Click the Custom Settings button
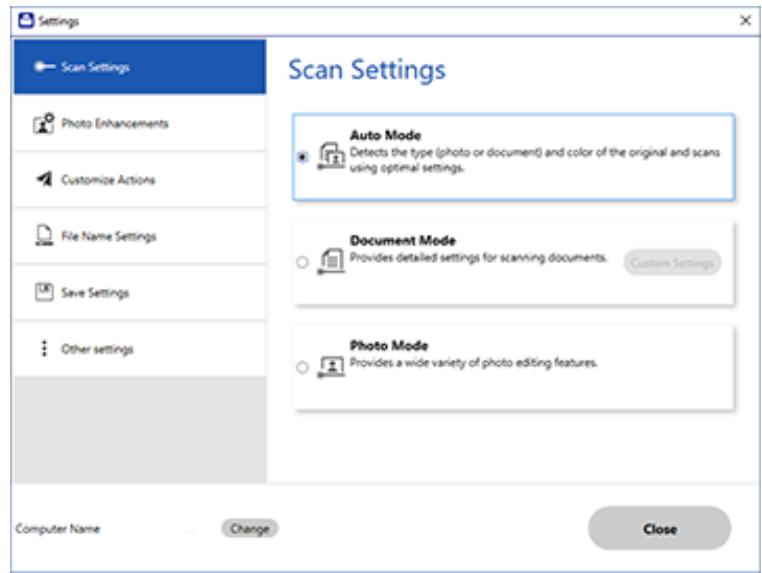This screenshot has height=573, width=762. [672, 263]
